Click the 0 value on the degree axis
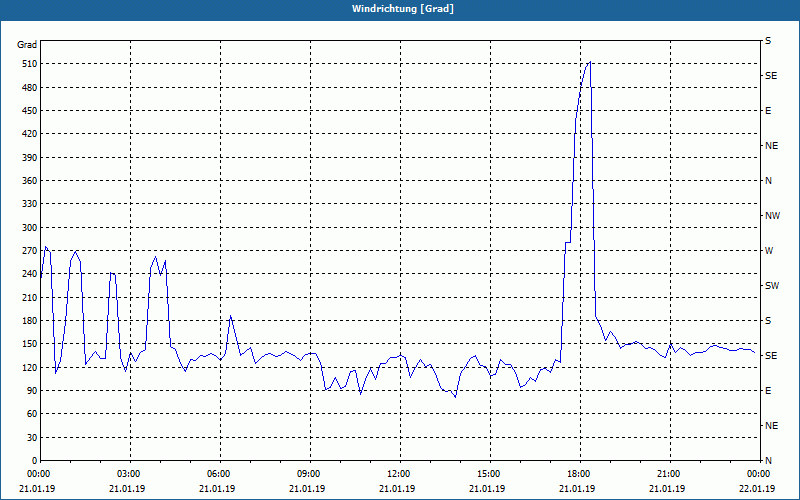800x500 pixels. (x=35, y=461)
